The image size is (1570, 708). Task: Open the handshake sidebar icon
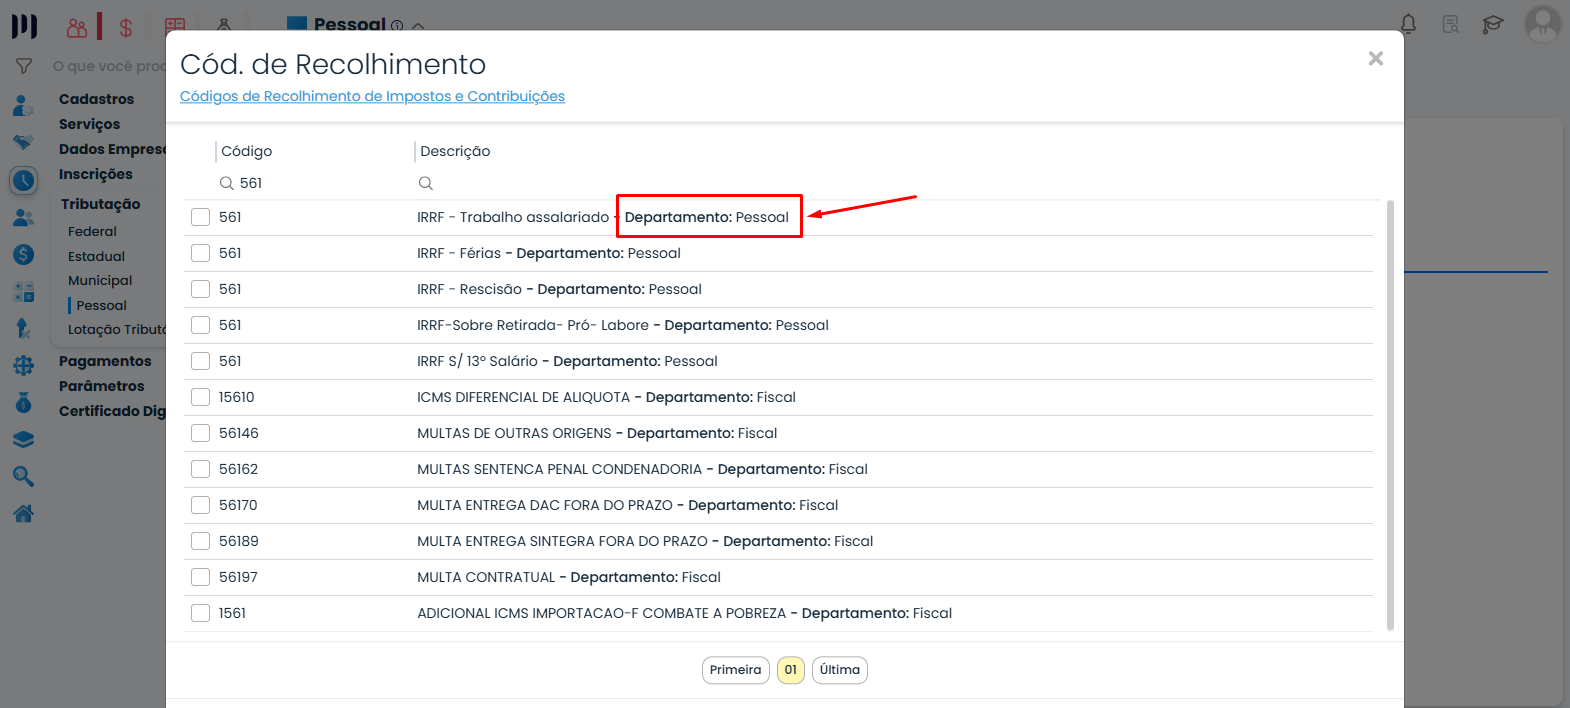pos(24,142)
